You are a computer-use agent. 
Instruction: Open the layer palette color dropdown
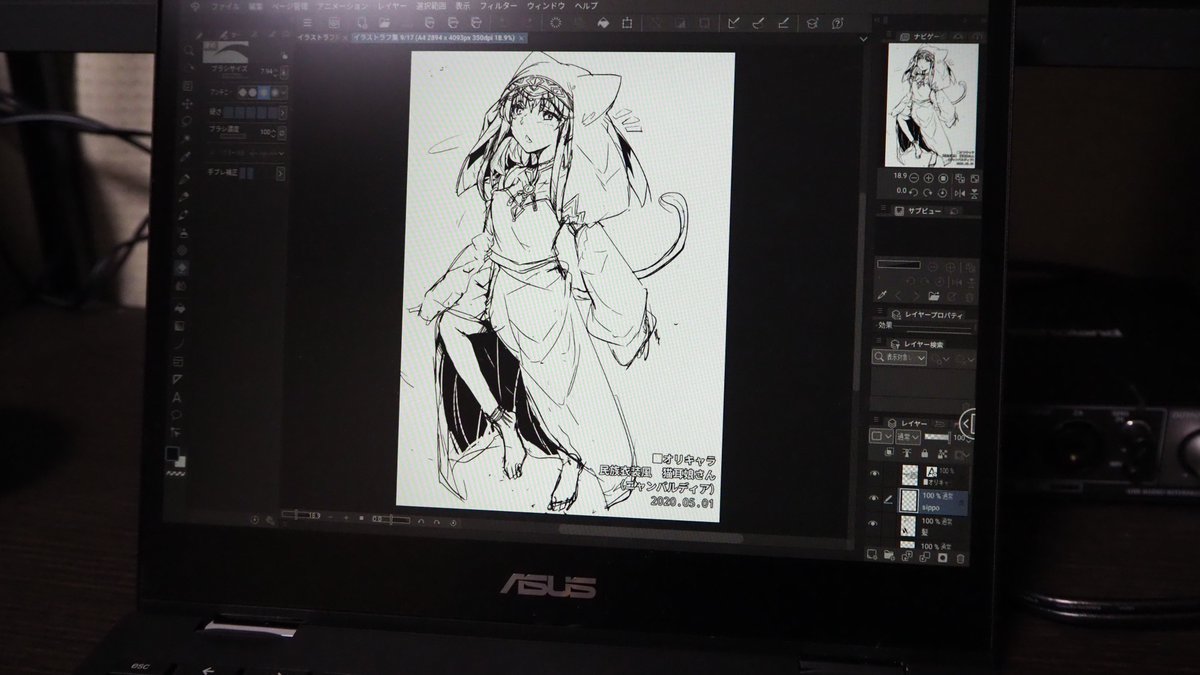tap(881, 437)
